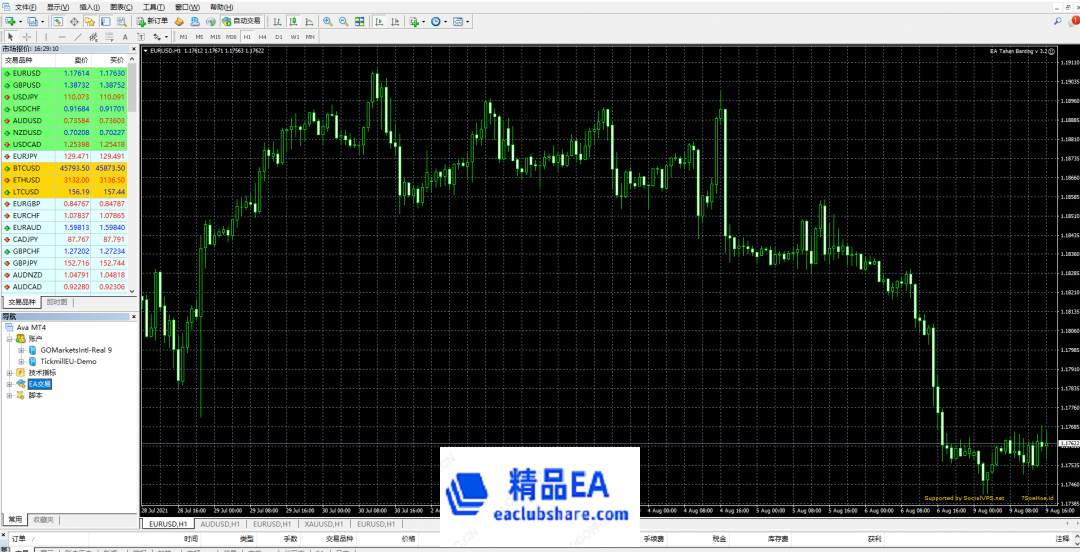Screen dimensions: 1080x552
Task: Sort terminal by 获利 column header
Action: point(874,539)
